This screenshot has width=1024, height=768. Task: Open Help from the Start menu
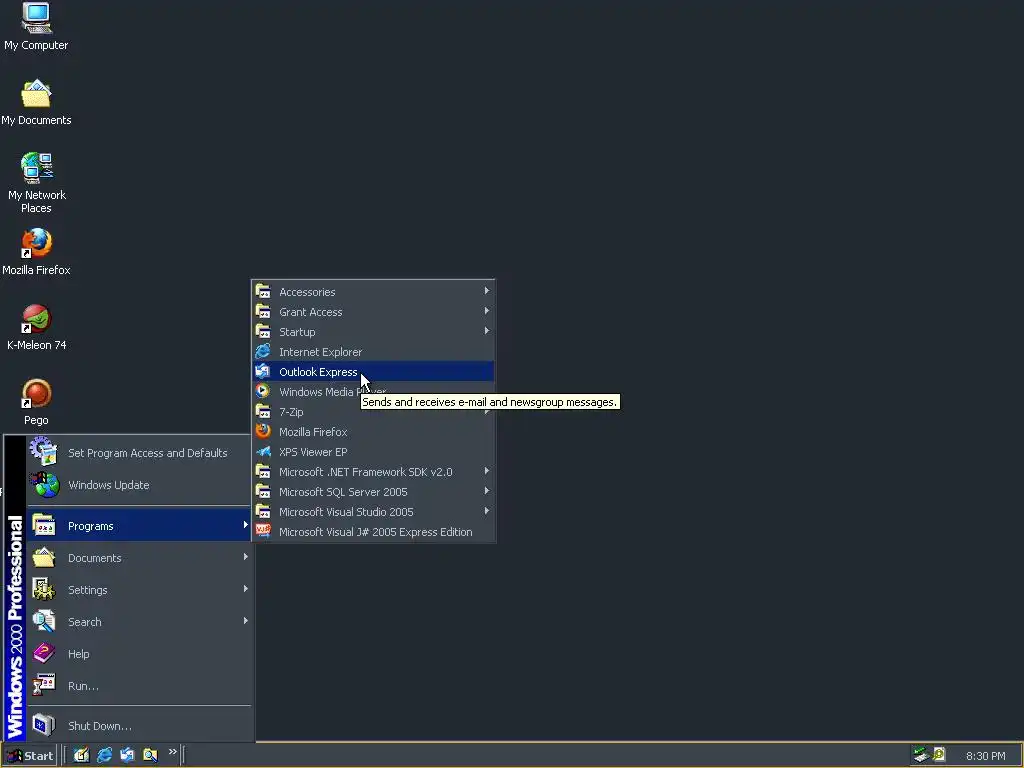click(138, 654)
